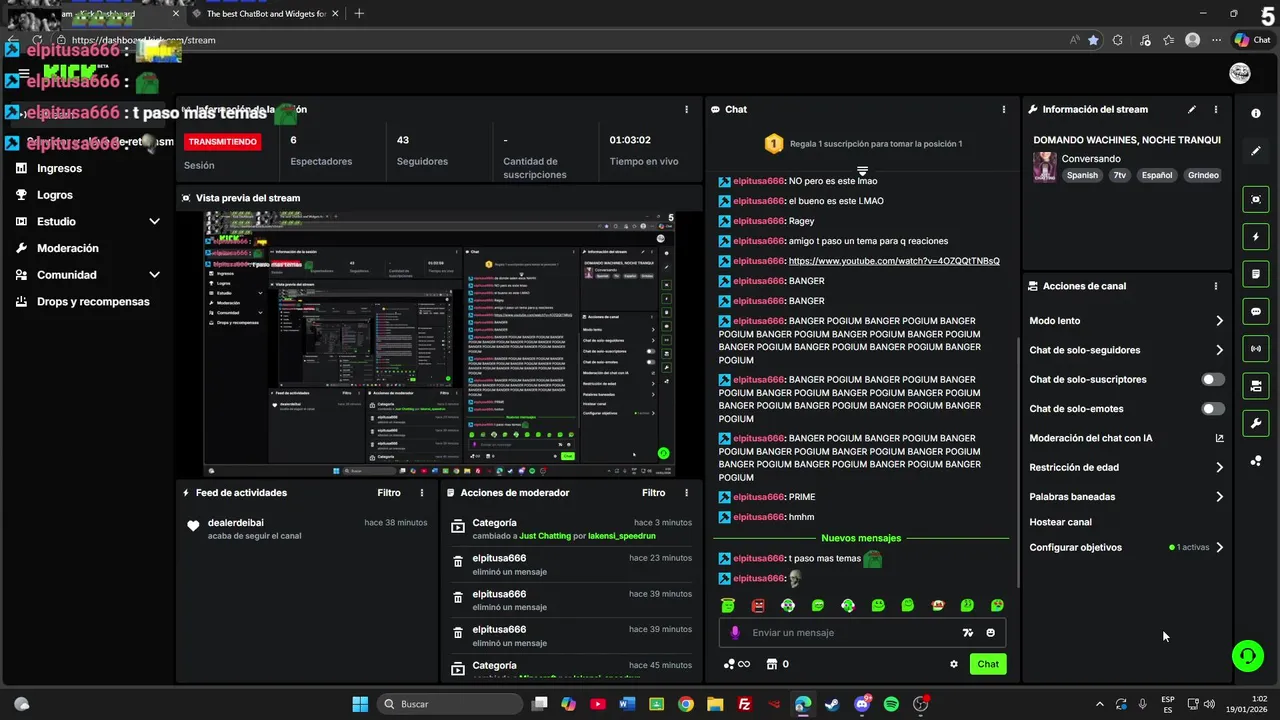Open the green headset support button

[1247, 656]
